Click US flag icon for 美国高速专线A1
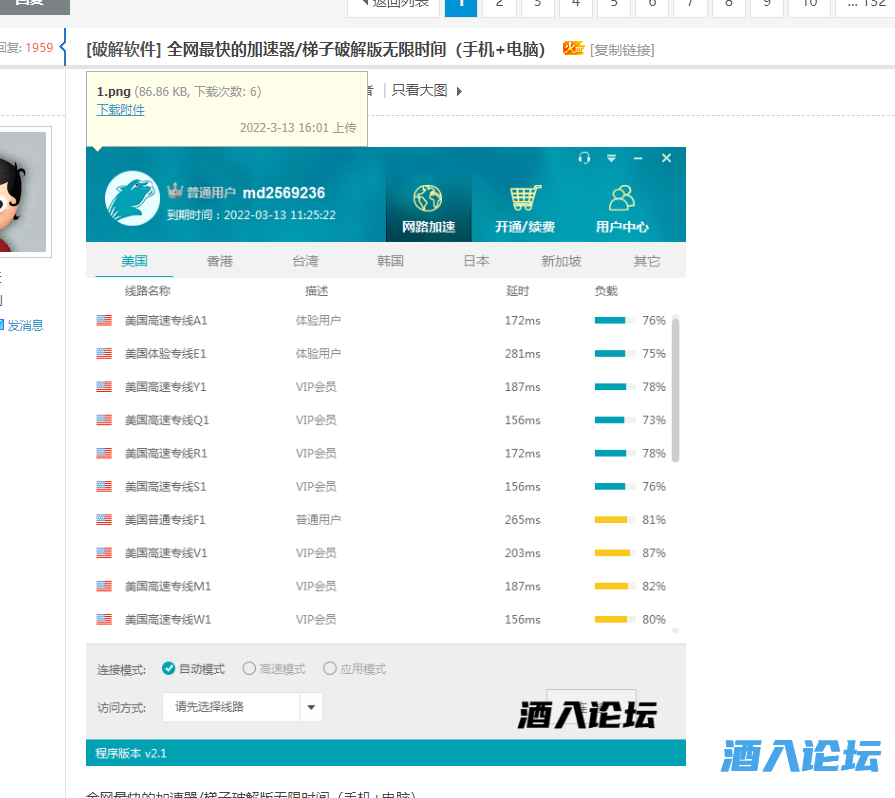The height and width of the screenshot is (798, 895). click(x=104, y=321)
